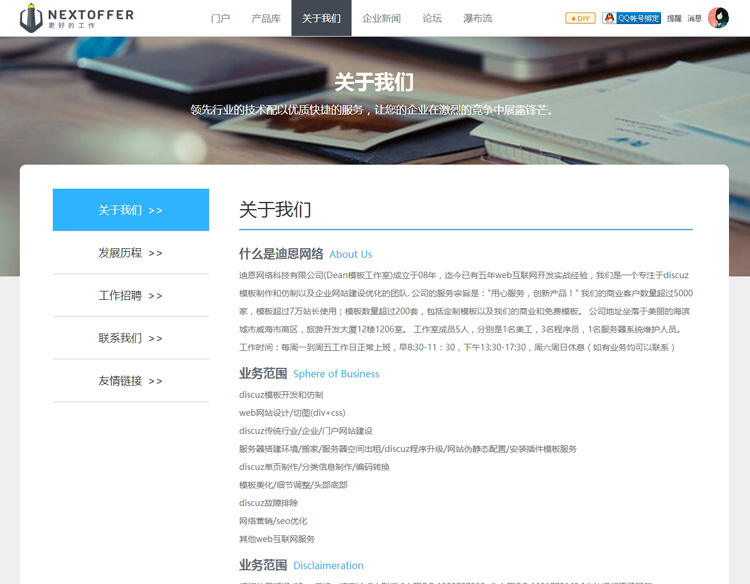Click the banner slogan 领先行业的技术 text
This screenshot has height=584, width=750.
click(x=371, y=110)
